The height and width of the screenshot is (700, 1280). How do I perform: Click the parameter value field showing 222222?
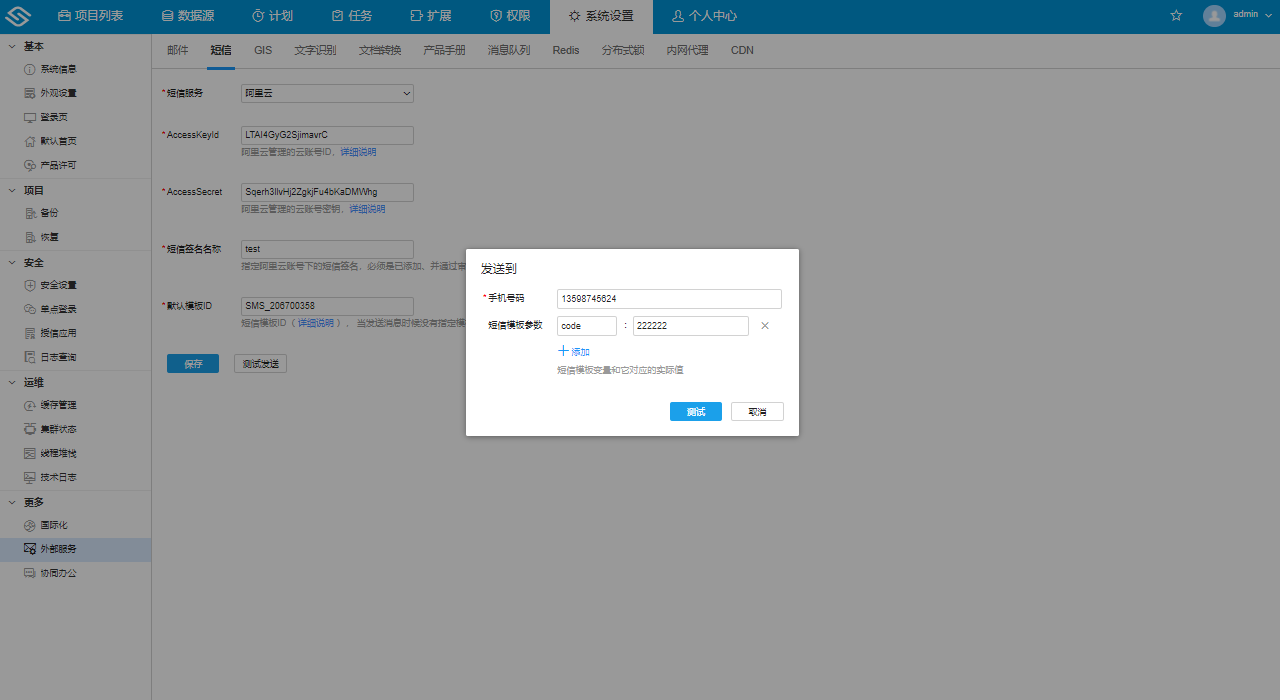tap(690, 326)
